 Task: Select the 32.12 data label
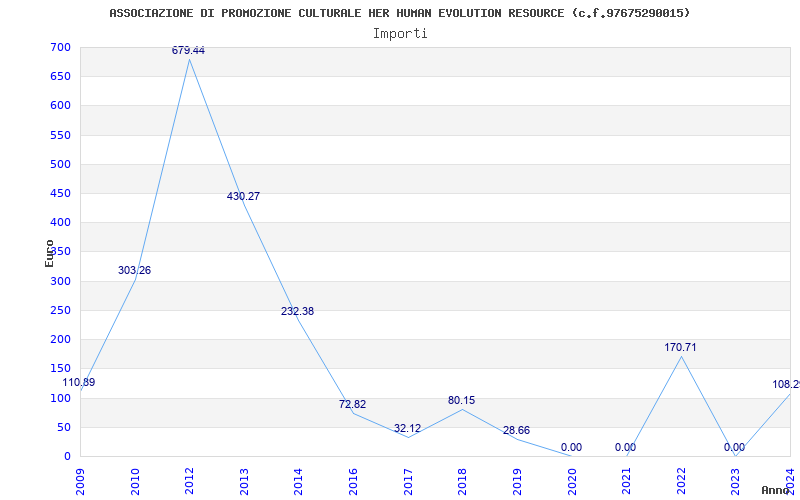point(407,429)
